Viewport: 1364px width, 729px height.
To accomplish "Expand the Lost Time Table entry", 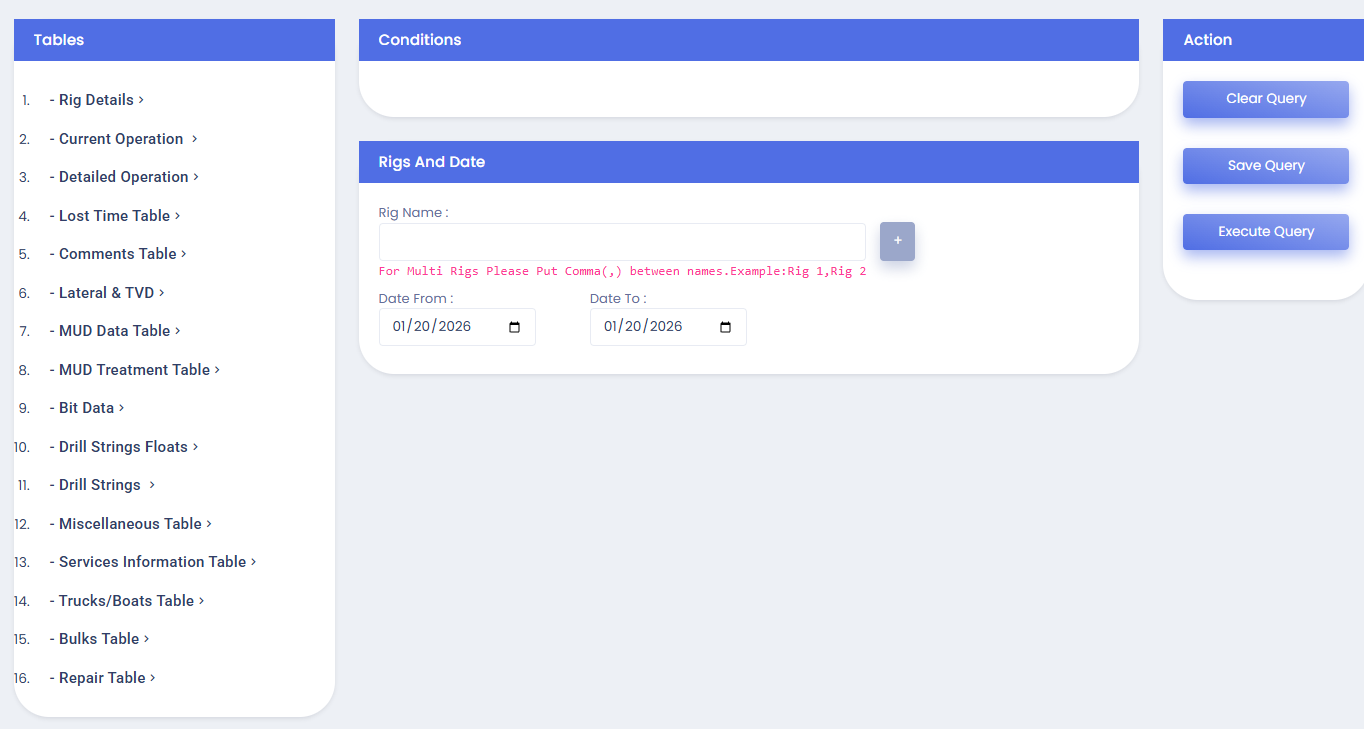I will click(114, 216).
